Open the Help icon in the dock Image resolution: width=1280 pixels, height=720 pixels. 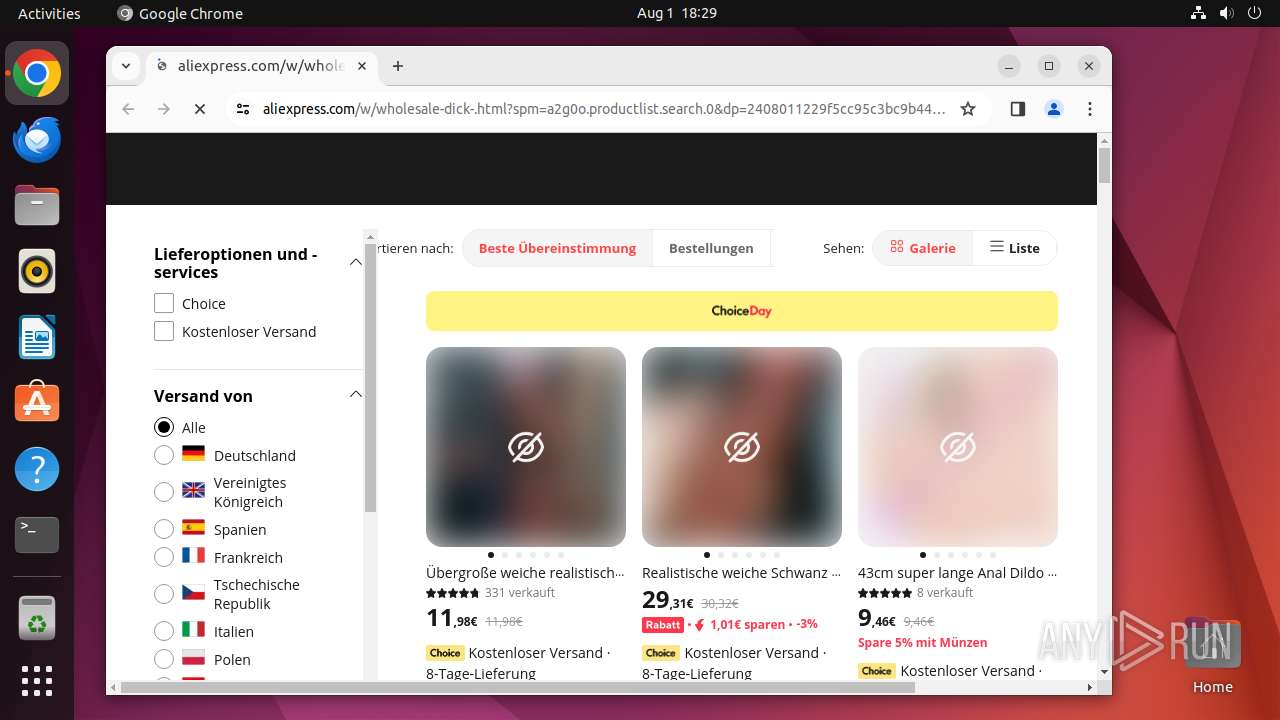click(x=37, y=469)
